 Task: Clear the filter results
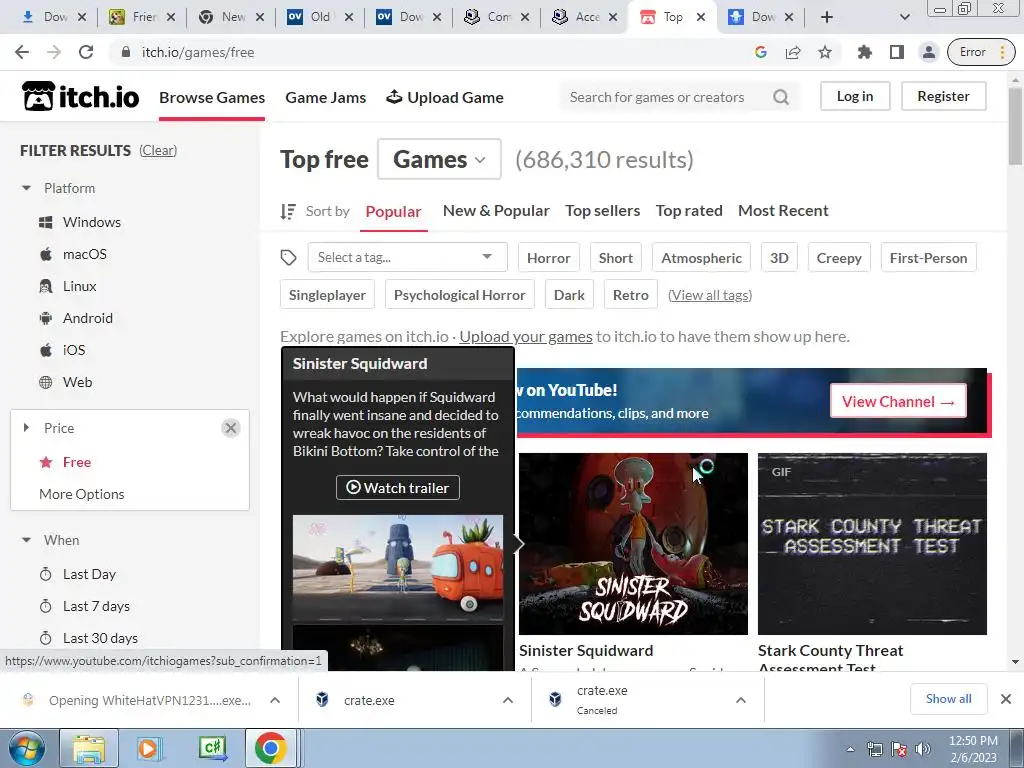click(x=158, y=150)
